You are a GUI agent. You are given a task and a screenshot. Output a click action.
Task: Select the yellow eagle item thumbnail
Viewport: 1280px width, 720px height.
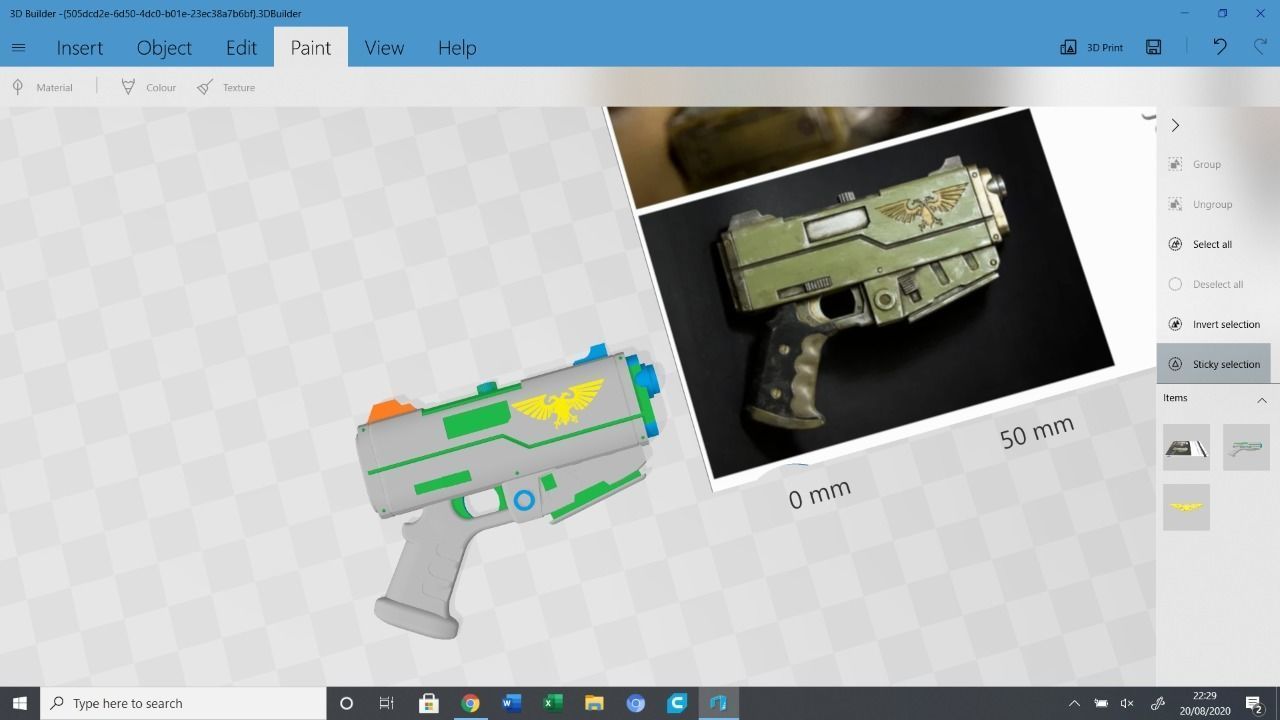coord(1186,507)
